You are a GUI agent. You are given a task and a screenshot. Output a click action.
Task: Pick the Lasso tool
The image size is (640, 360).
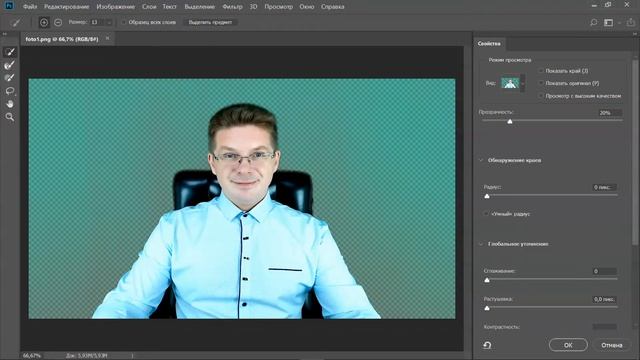pyautogui.click(x=10, y=91)
